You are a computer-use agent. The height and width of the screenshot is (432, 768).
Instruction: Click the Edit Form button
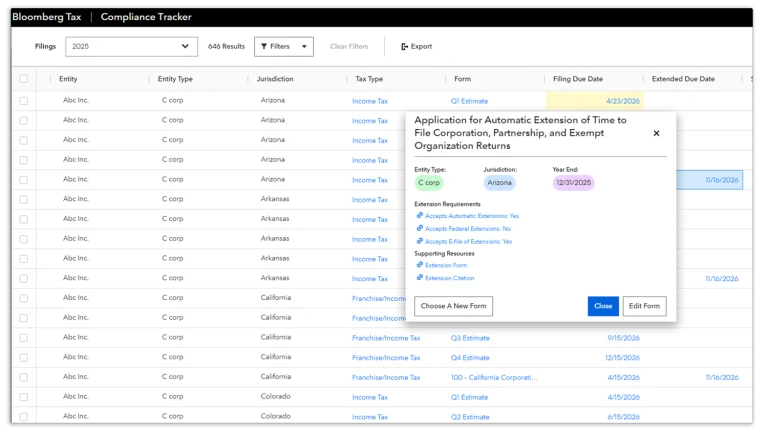click(x=644, y=306)
